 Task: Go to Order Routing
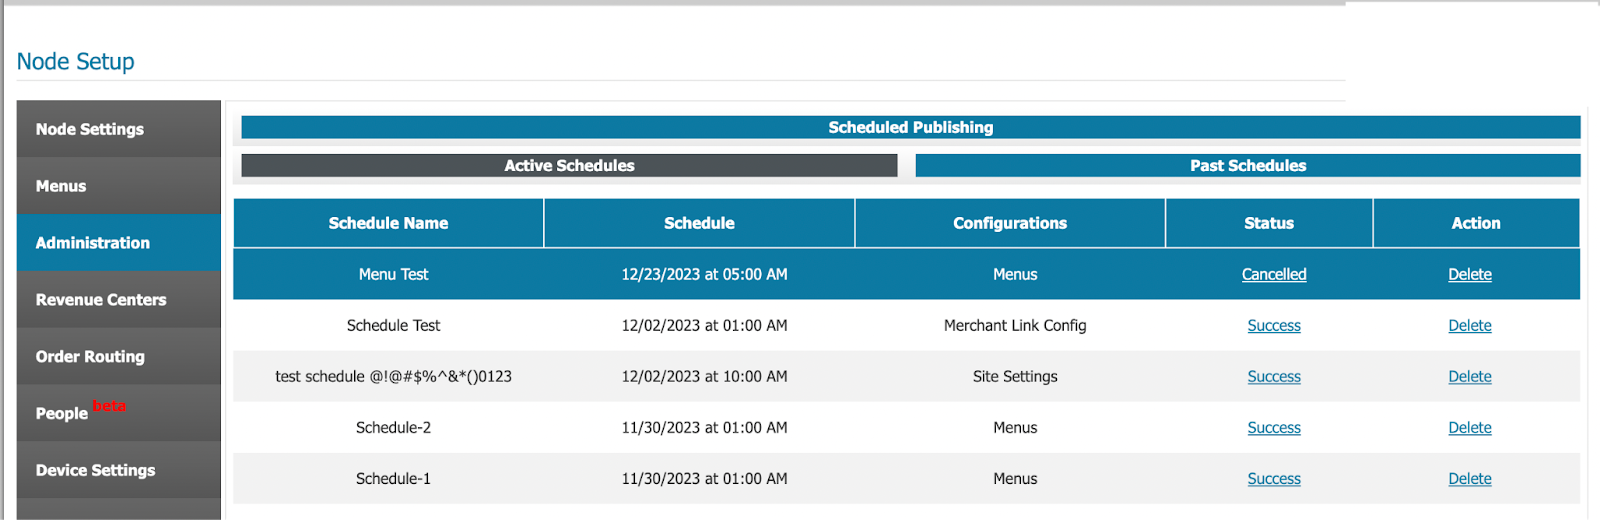118,357
